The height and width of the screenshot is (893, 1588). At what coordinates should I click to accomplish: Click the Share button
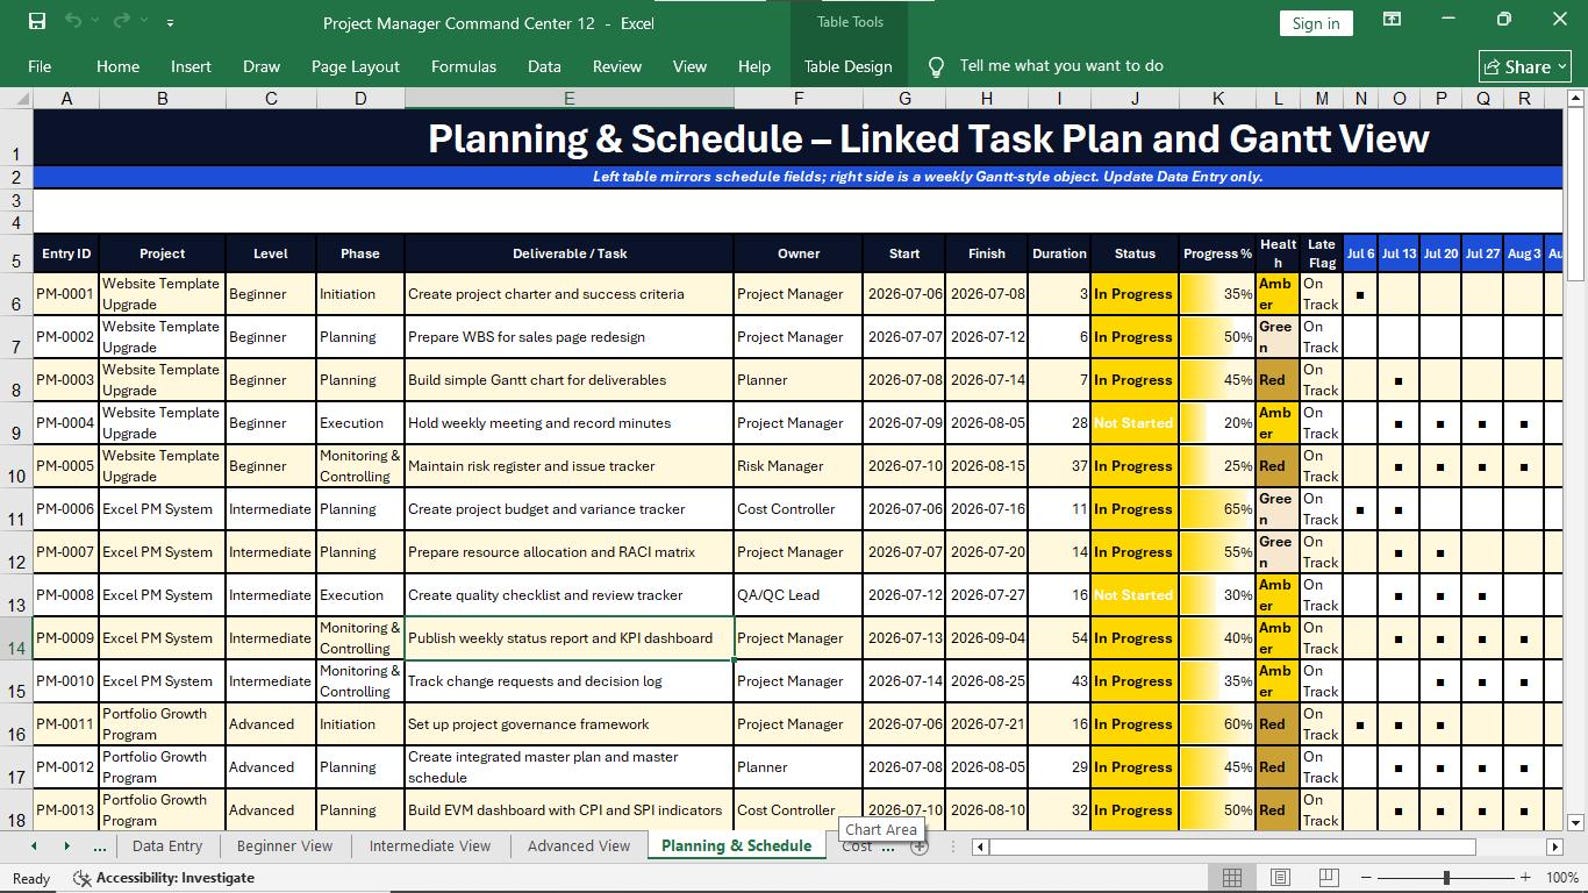click(x=1524, y=66)
